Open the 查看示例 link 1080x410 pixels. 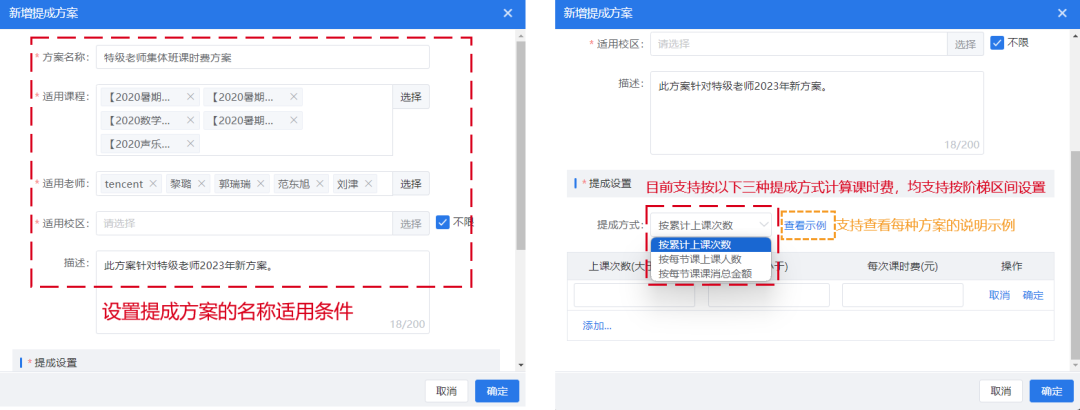point(805,225)
